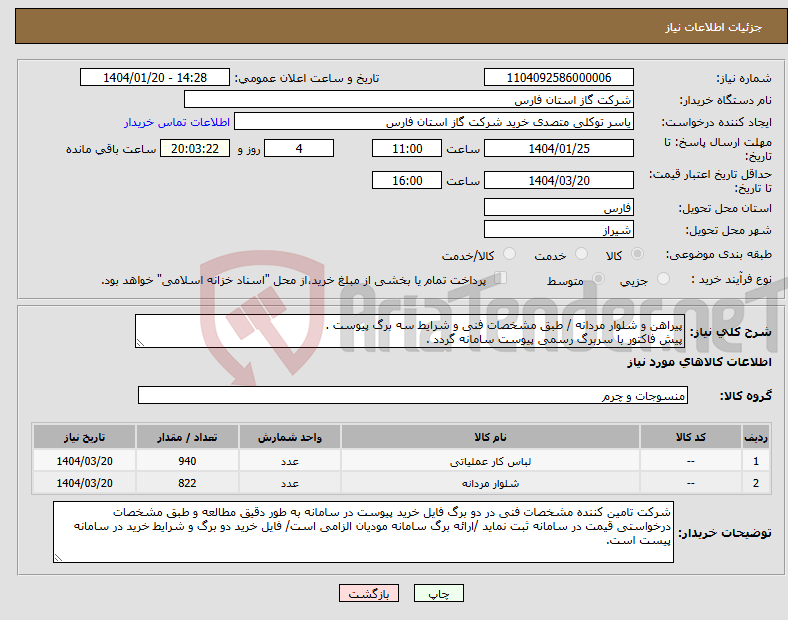Select the متوسط purchase type radio
Screen dimensions: 788x620
tap(598, 278)
